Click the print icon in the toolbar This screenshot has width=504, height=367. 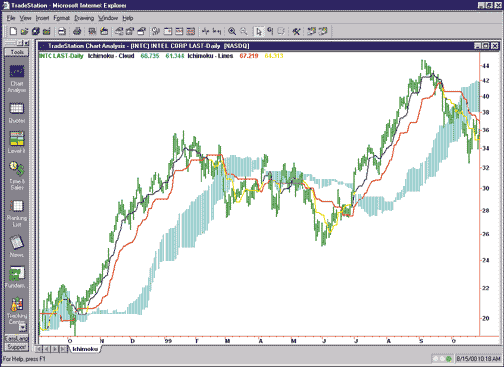pos(62,31)
